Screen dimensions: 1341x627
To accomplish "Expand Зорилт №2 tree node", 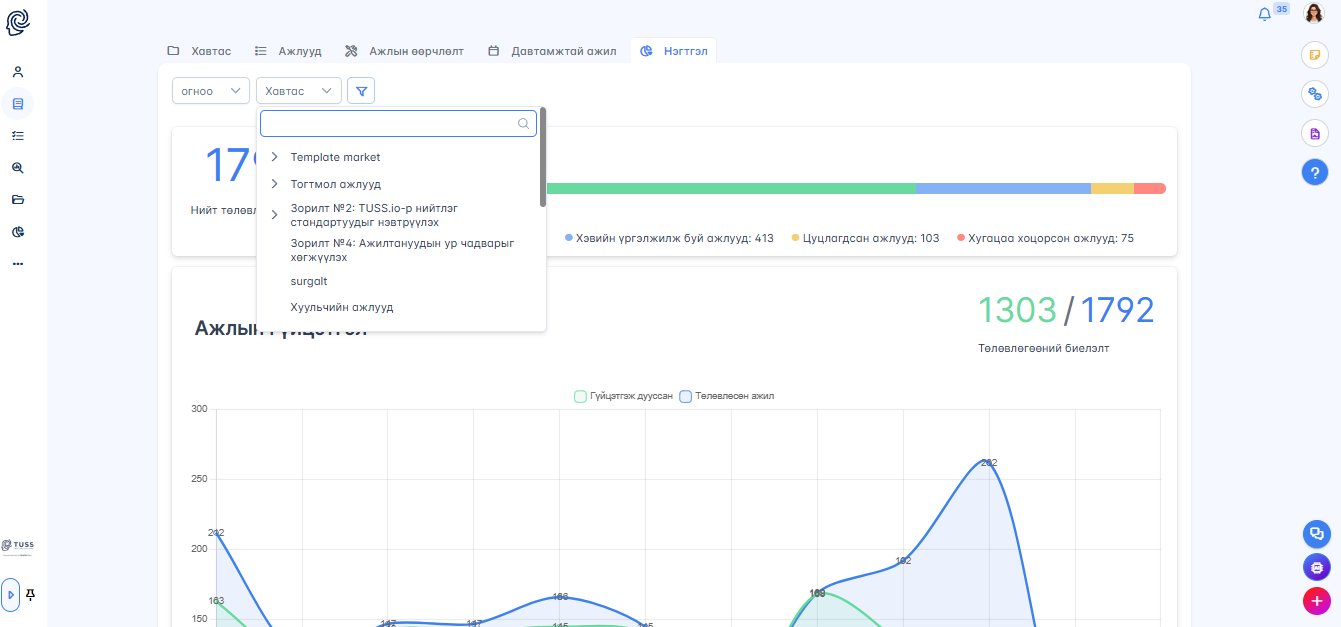I will 274,215.
